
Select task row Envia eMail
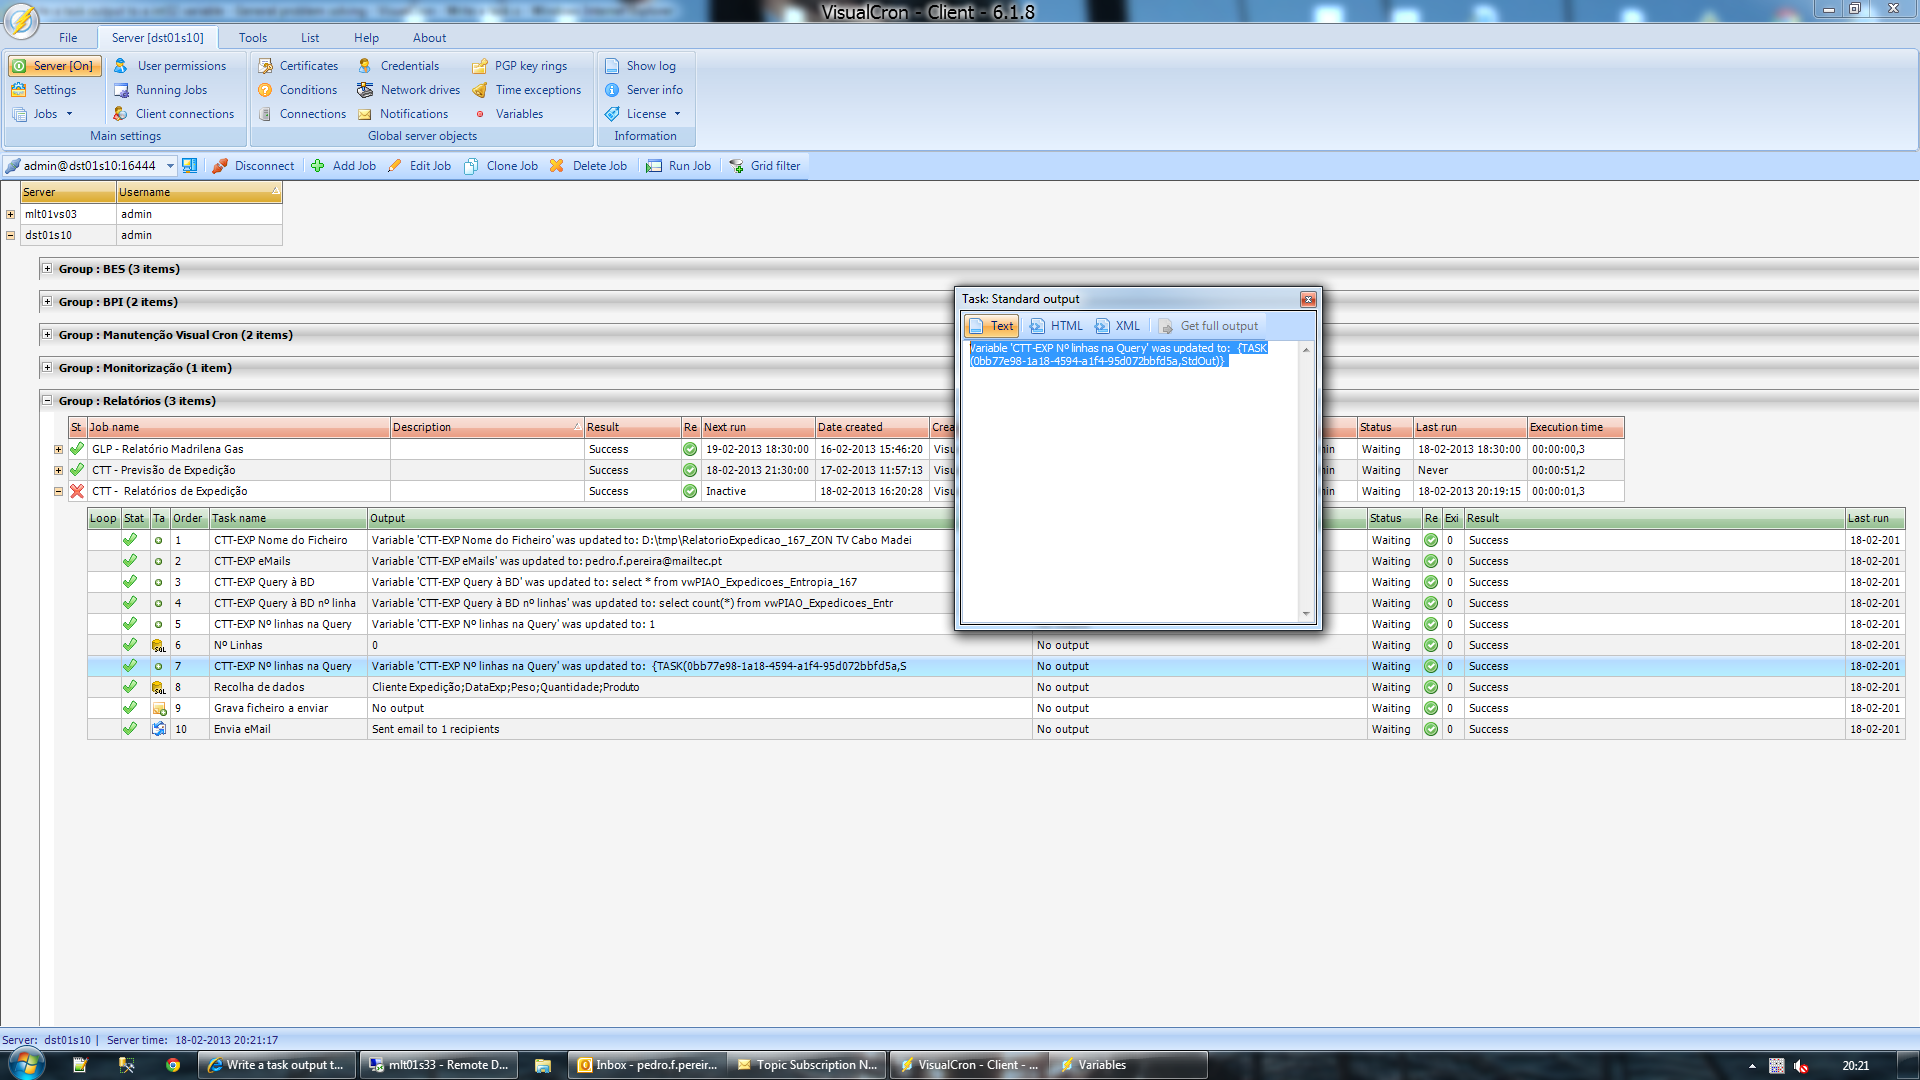995,729
